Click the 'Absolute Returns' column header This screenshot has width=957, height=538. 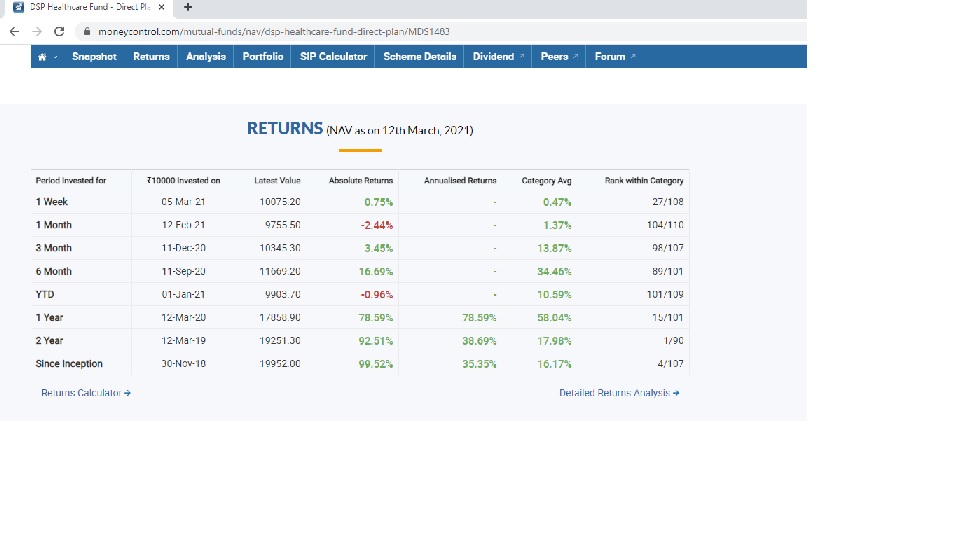[x=361, y=181]
